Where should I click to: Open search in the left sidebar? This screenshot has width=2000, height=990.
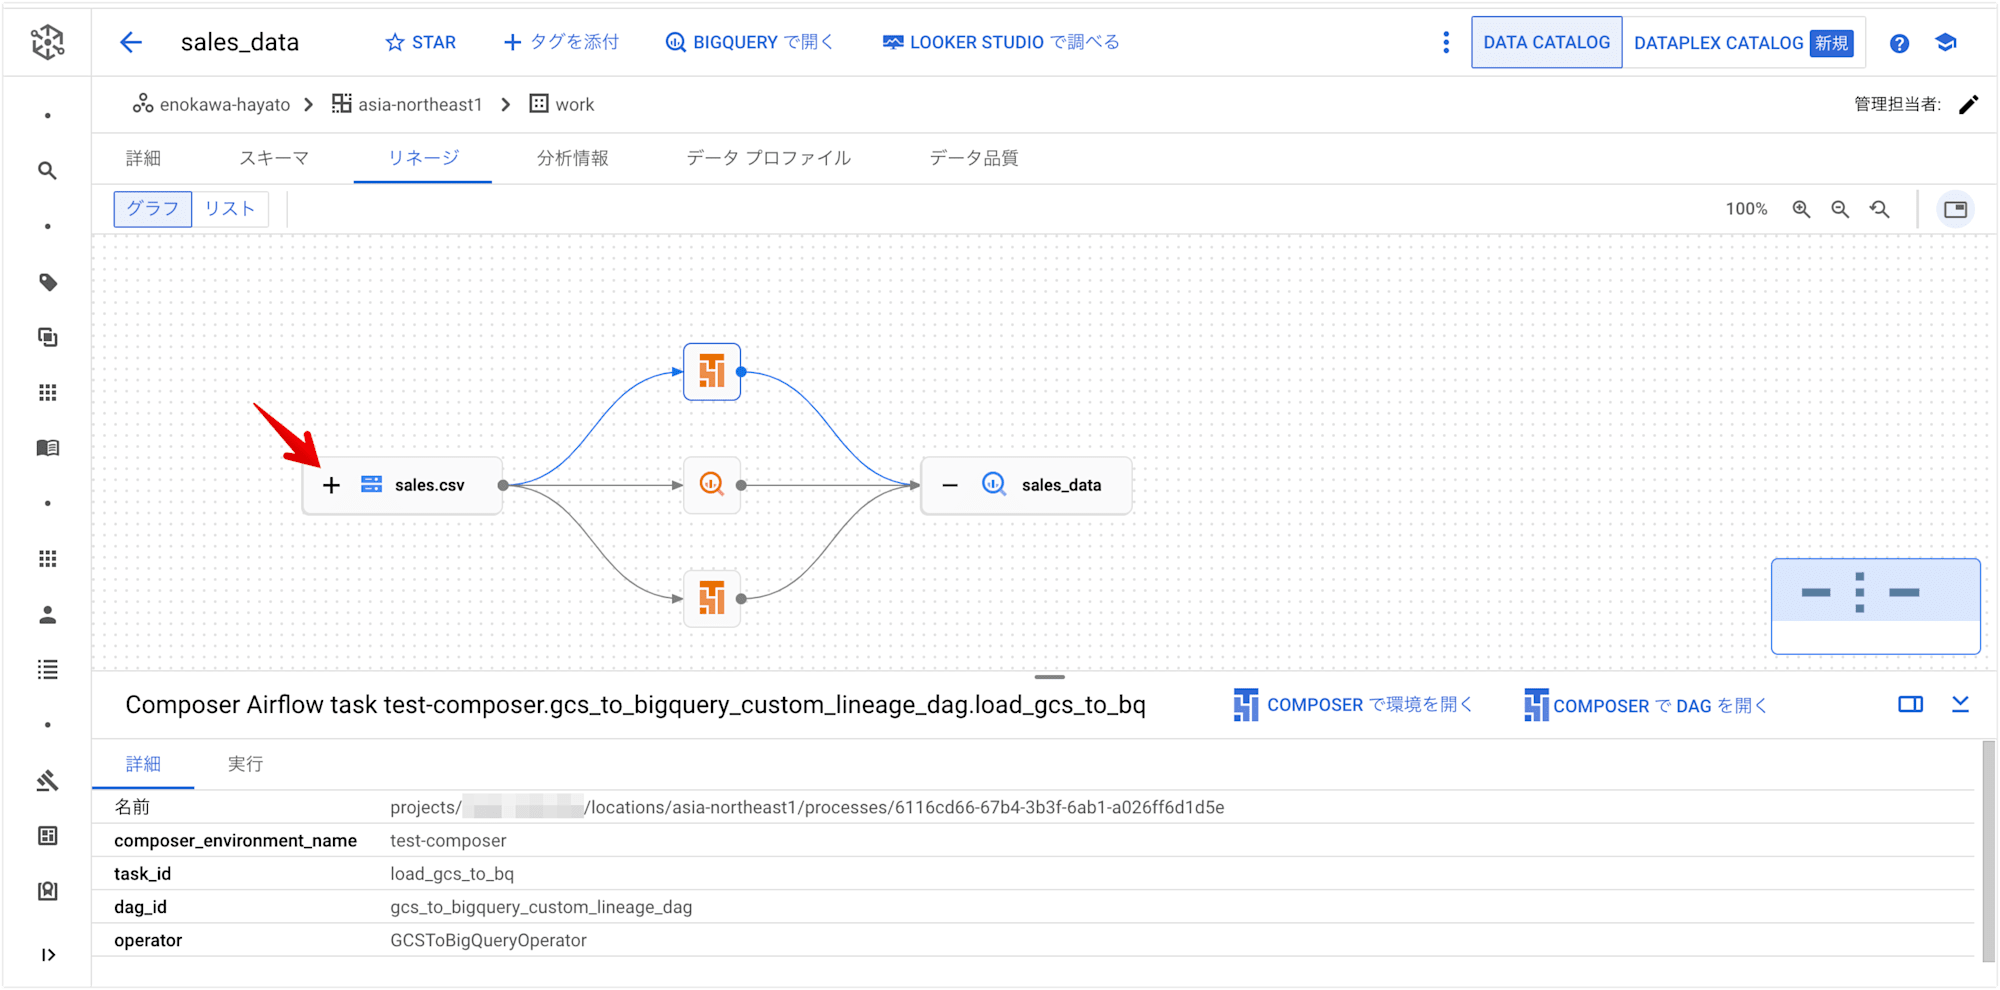coord(47,171)
